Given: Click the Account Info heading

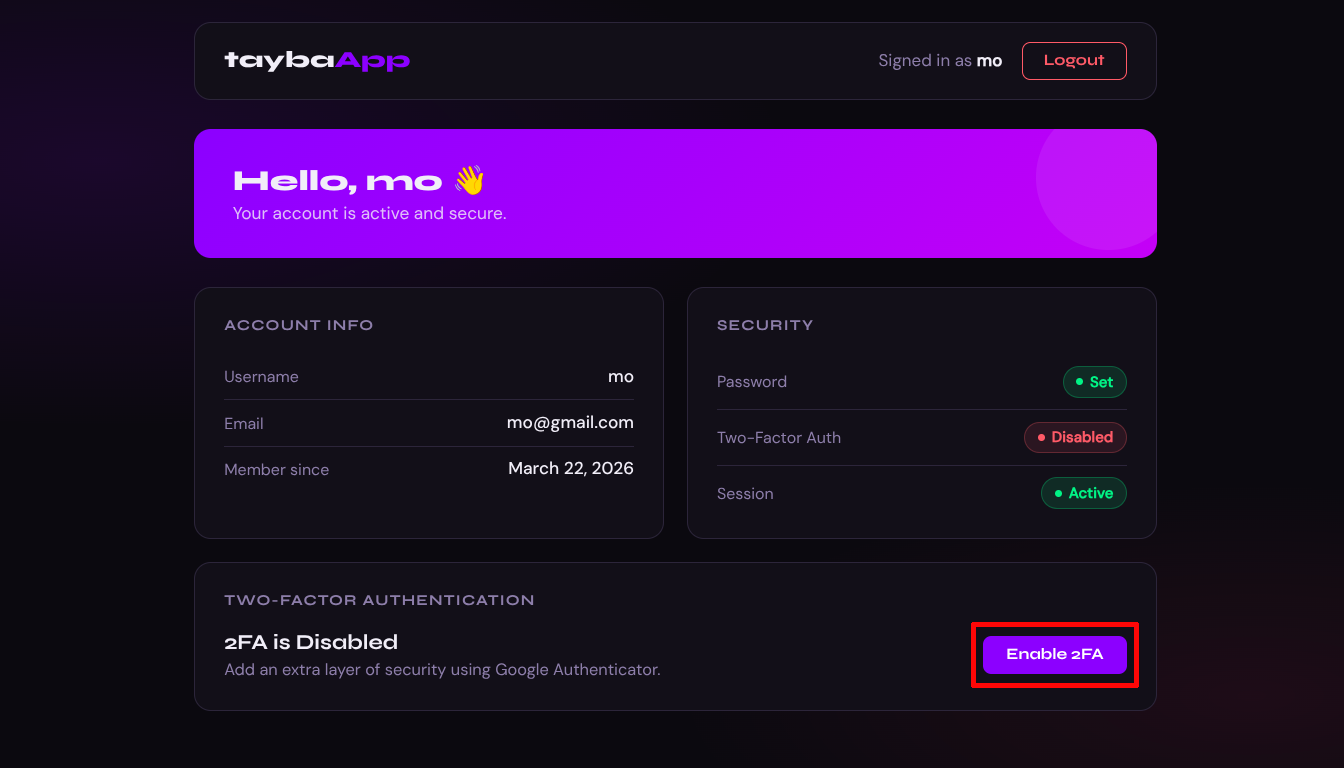Looking at the screenshot, I should click(x=298, y=325).
